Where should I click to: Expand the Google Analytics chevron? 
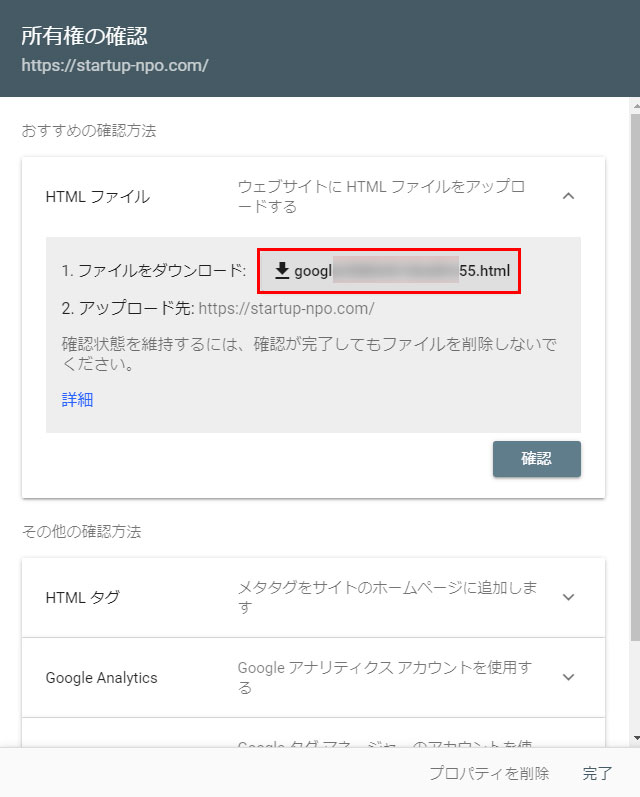tap(568, 677)
